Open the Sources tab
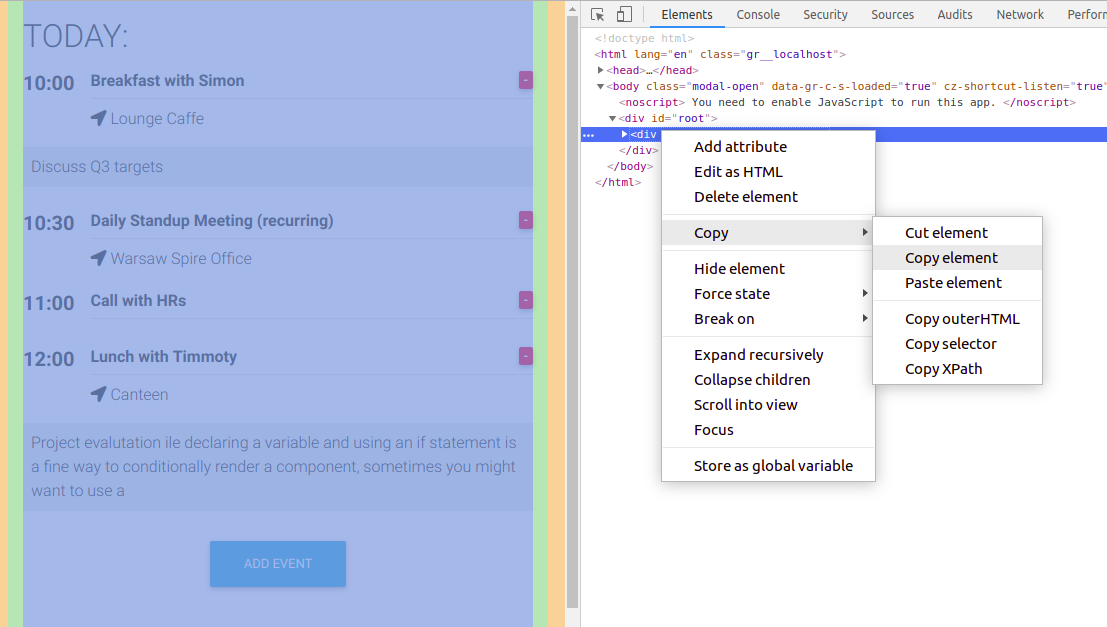 (892, 14)
